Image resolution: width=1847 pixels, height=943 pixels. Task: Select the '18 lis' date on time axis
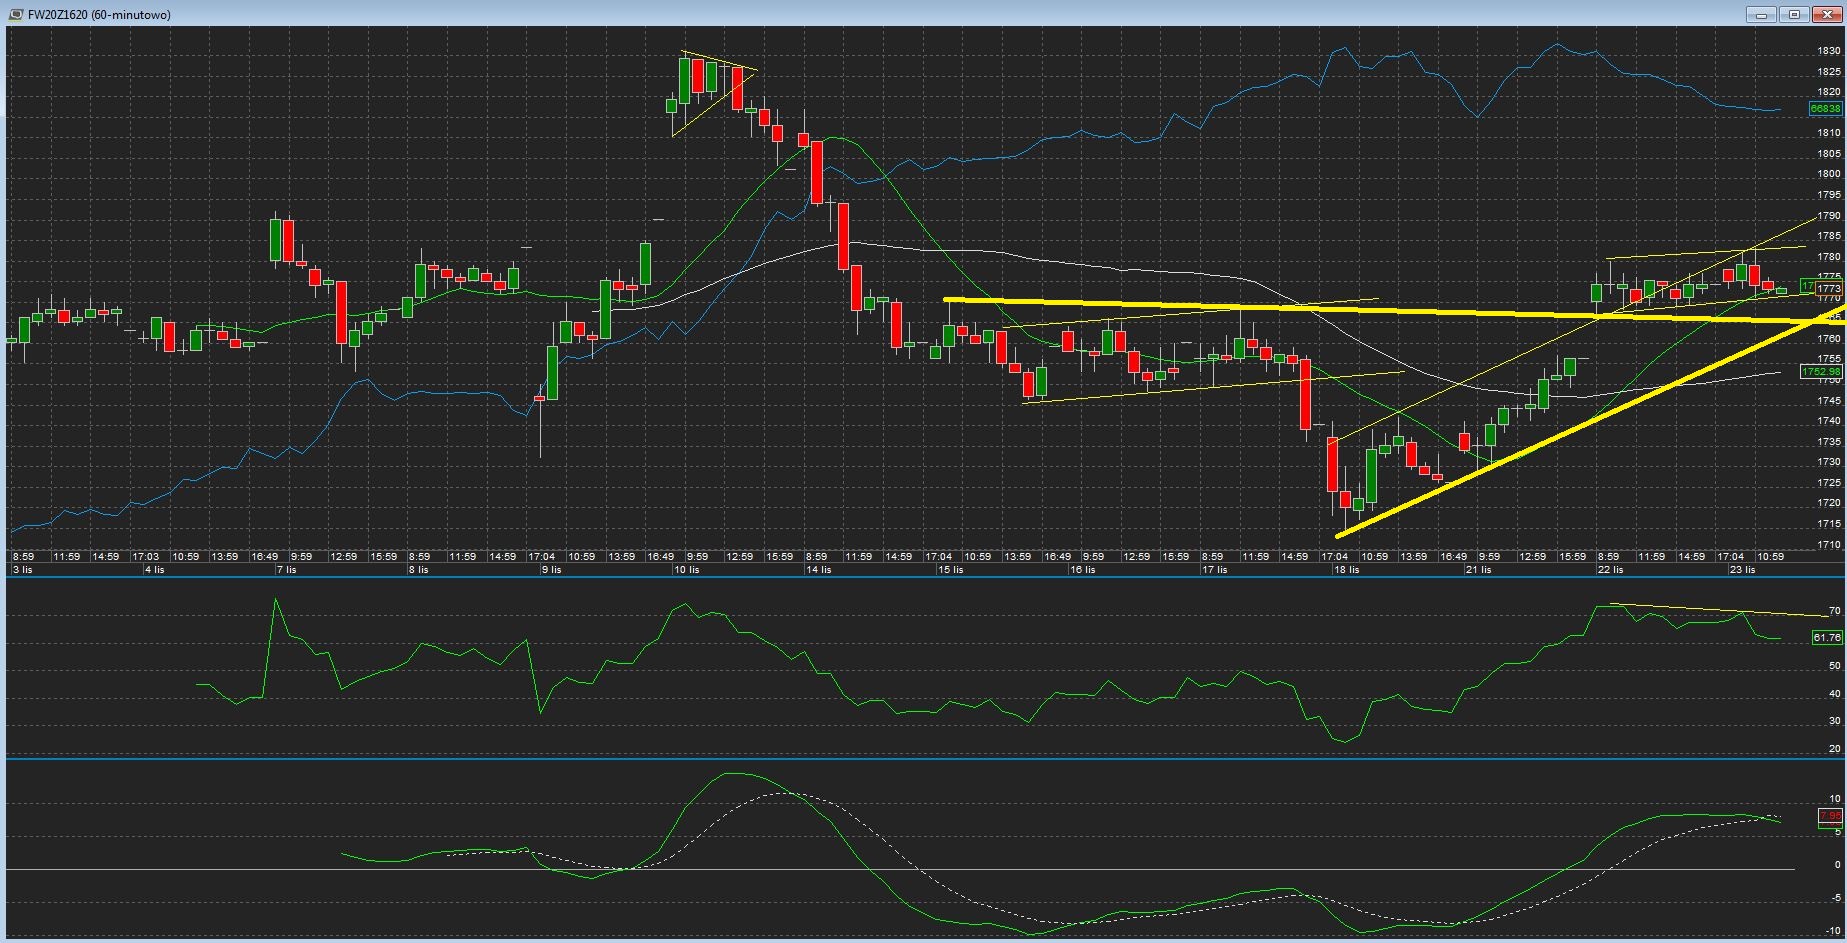tap(1346, 570)
